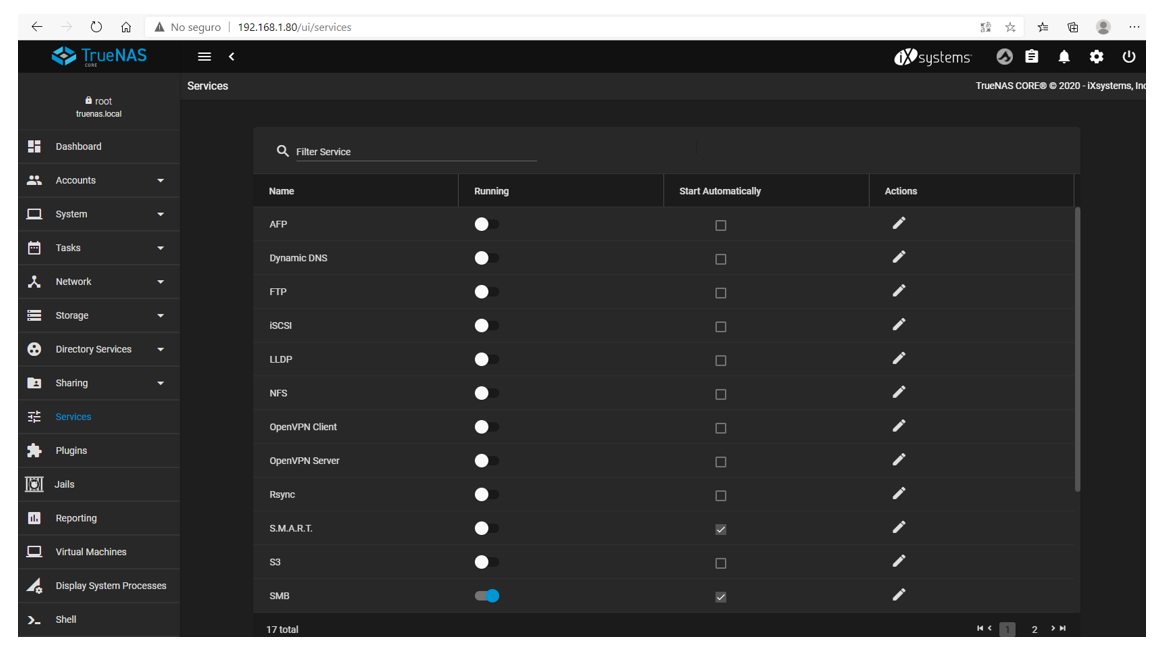Click the filter search magnifier icon
The image size is (1162, 650).
(282, 151)
